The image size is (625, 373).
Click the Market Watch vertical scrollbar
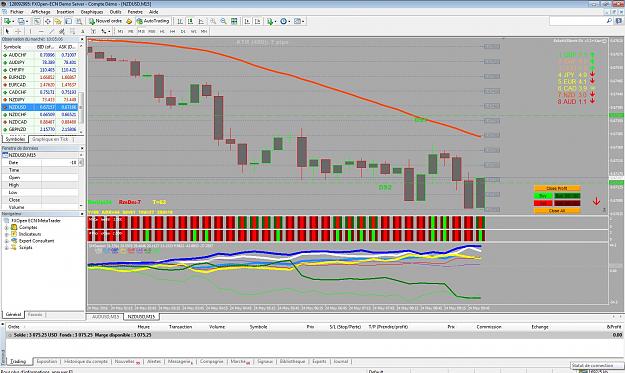[82, 108]
